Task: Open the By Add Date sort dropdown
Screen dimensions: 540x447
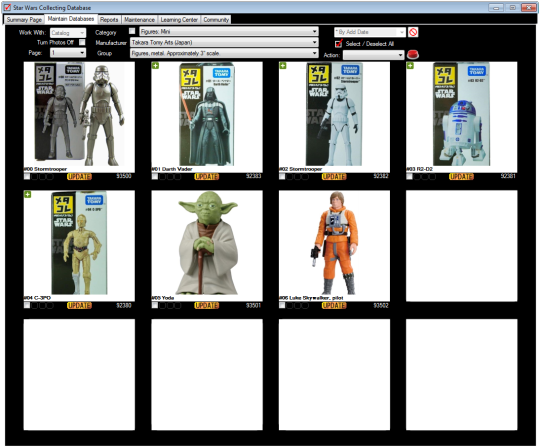Action: (370, 32)
